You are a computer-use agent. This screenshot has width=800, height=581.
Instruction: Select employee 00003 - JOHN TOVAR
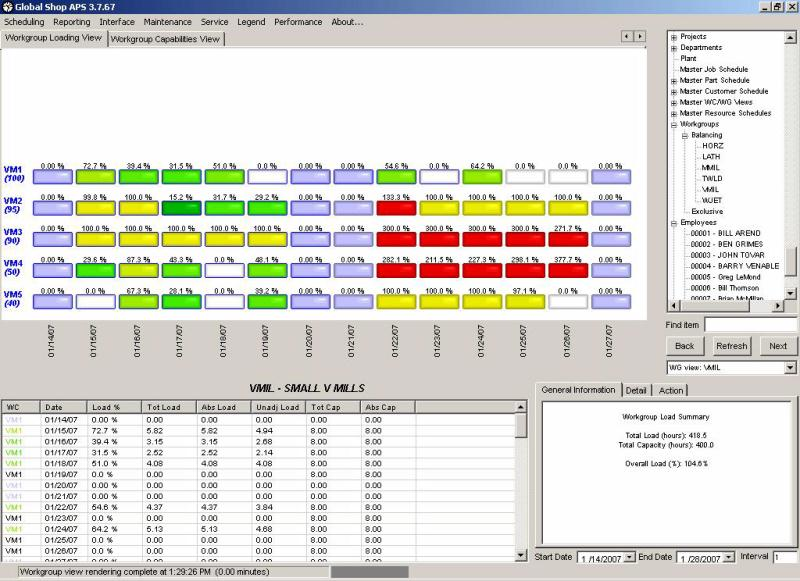pos(728,255)
